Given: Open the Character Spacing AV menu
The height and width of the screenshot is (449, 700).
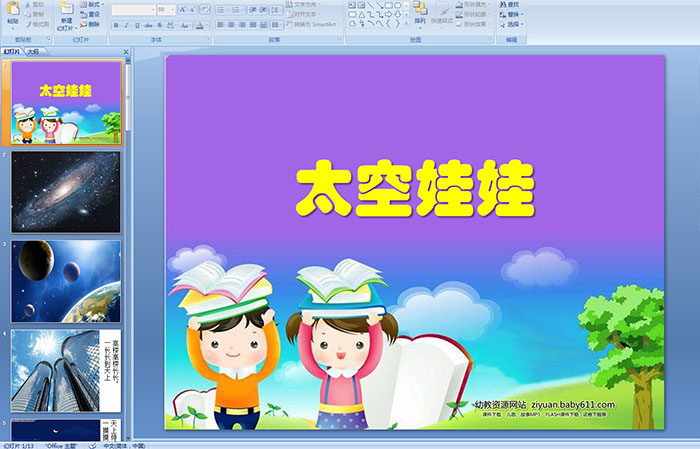Looking at the screenshot, I should point(171,25).
